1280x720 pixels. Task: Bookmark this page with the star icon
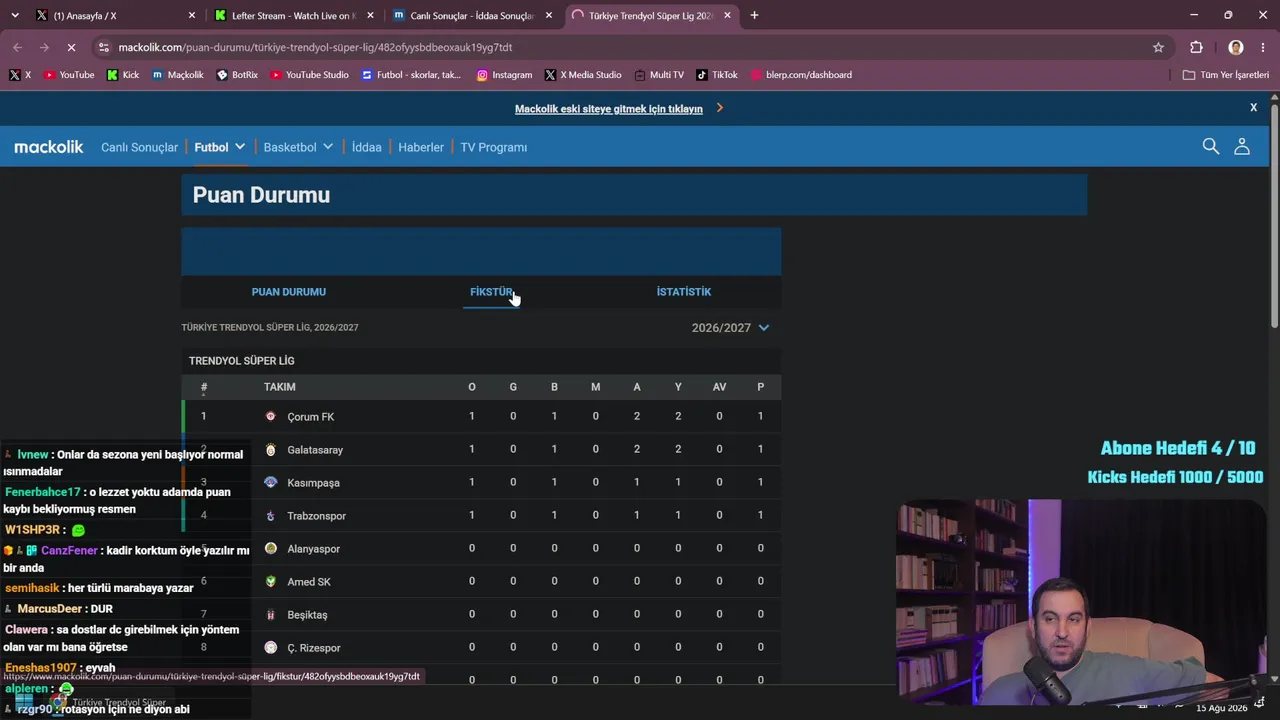click(x=1158, y=47)
